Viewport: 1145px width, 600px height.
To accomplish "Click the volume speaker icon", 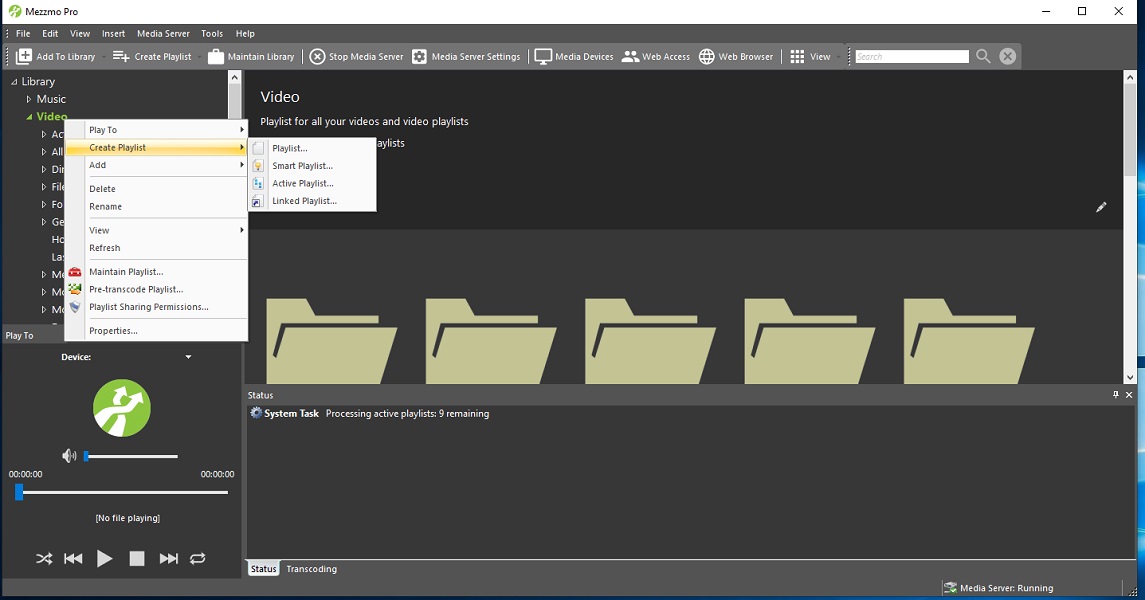I will [69, 456].
